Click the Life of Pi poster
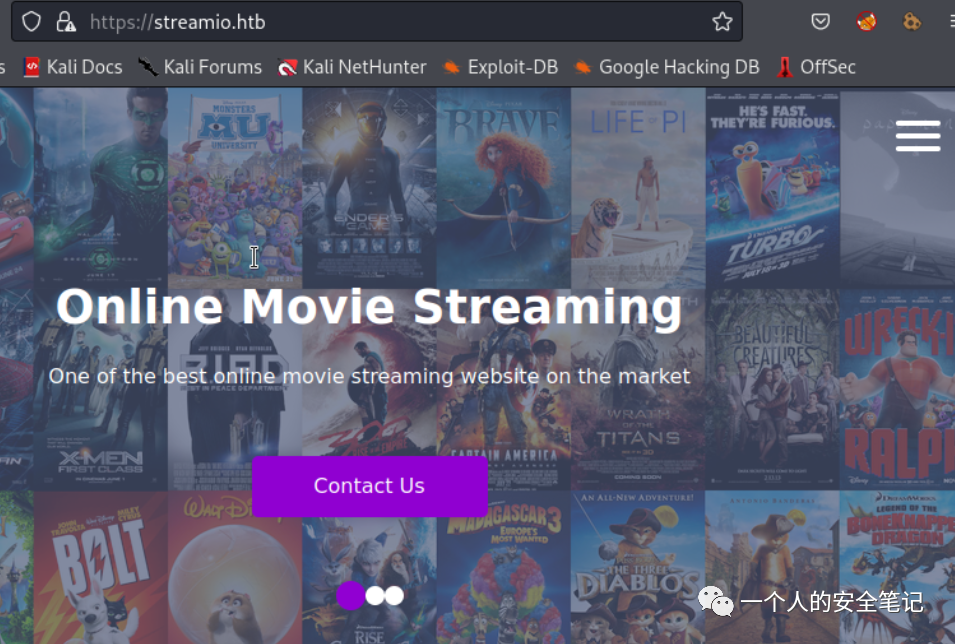Screen dimensions: 955x644 point(638,188)
